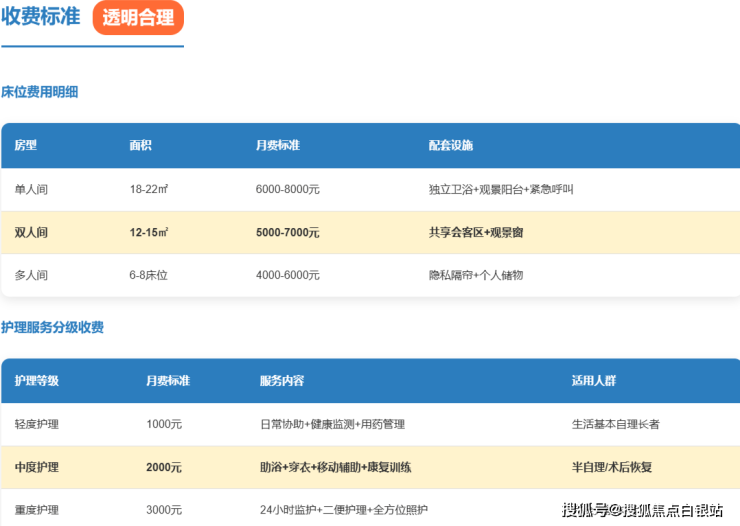Click the 适用人群 column header

pyautogui.click(x=594, y=381)
